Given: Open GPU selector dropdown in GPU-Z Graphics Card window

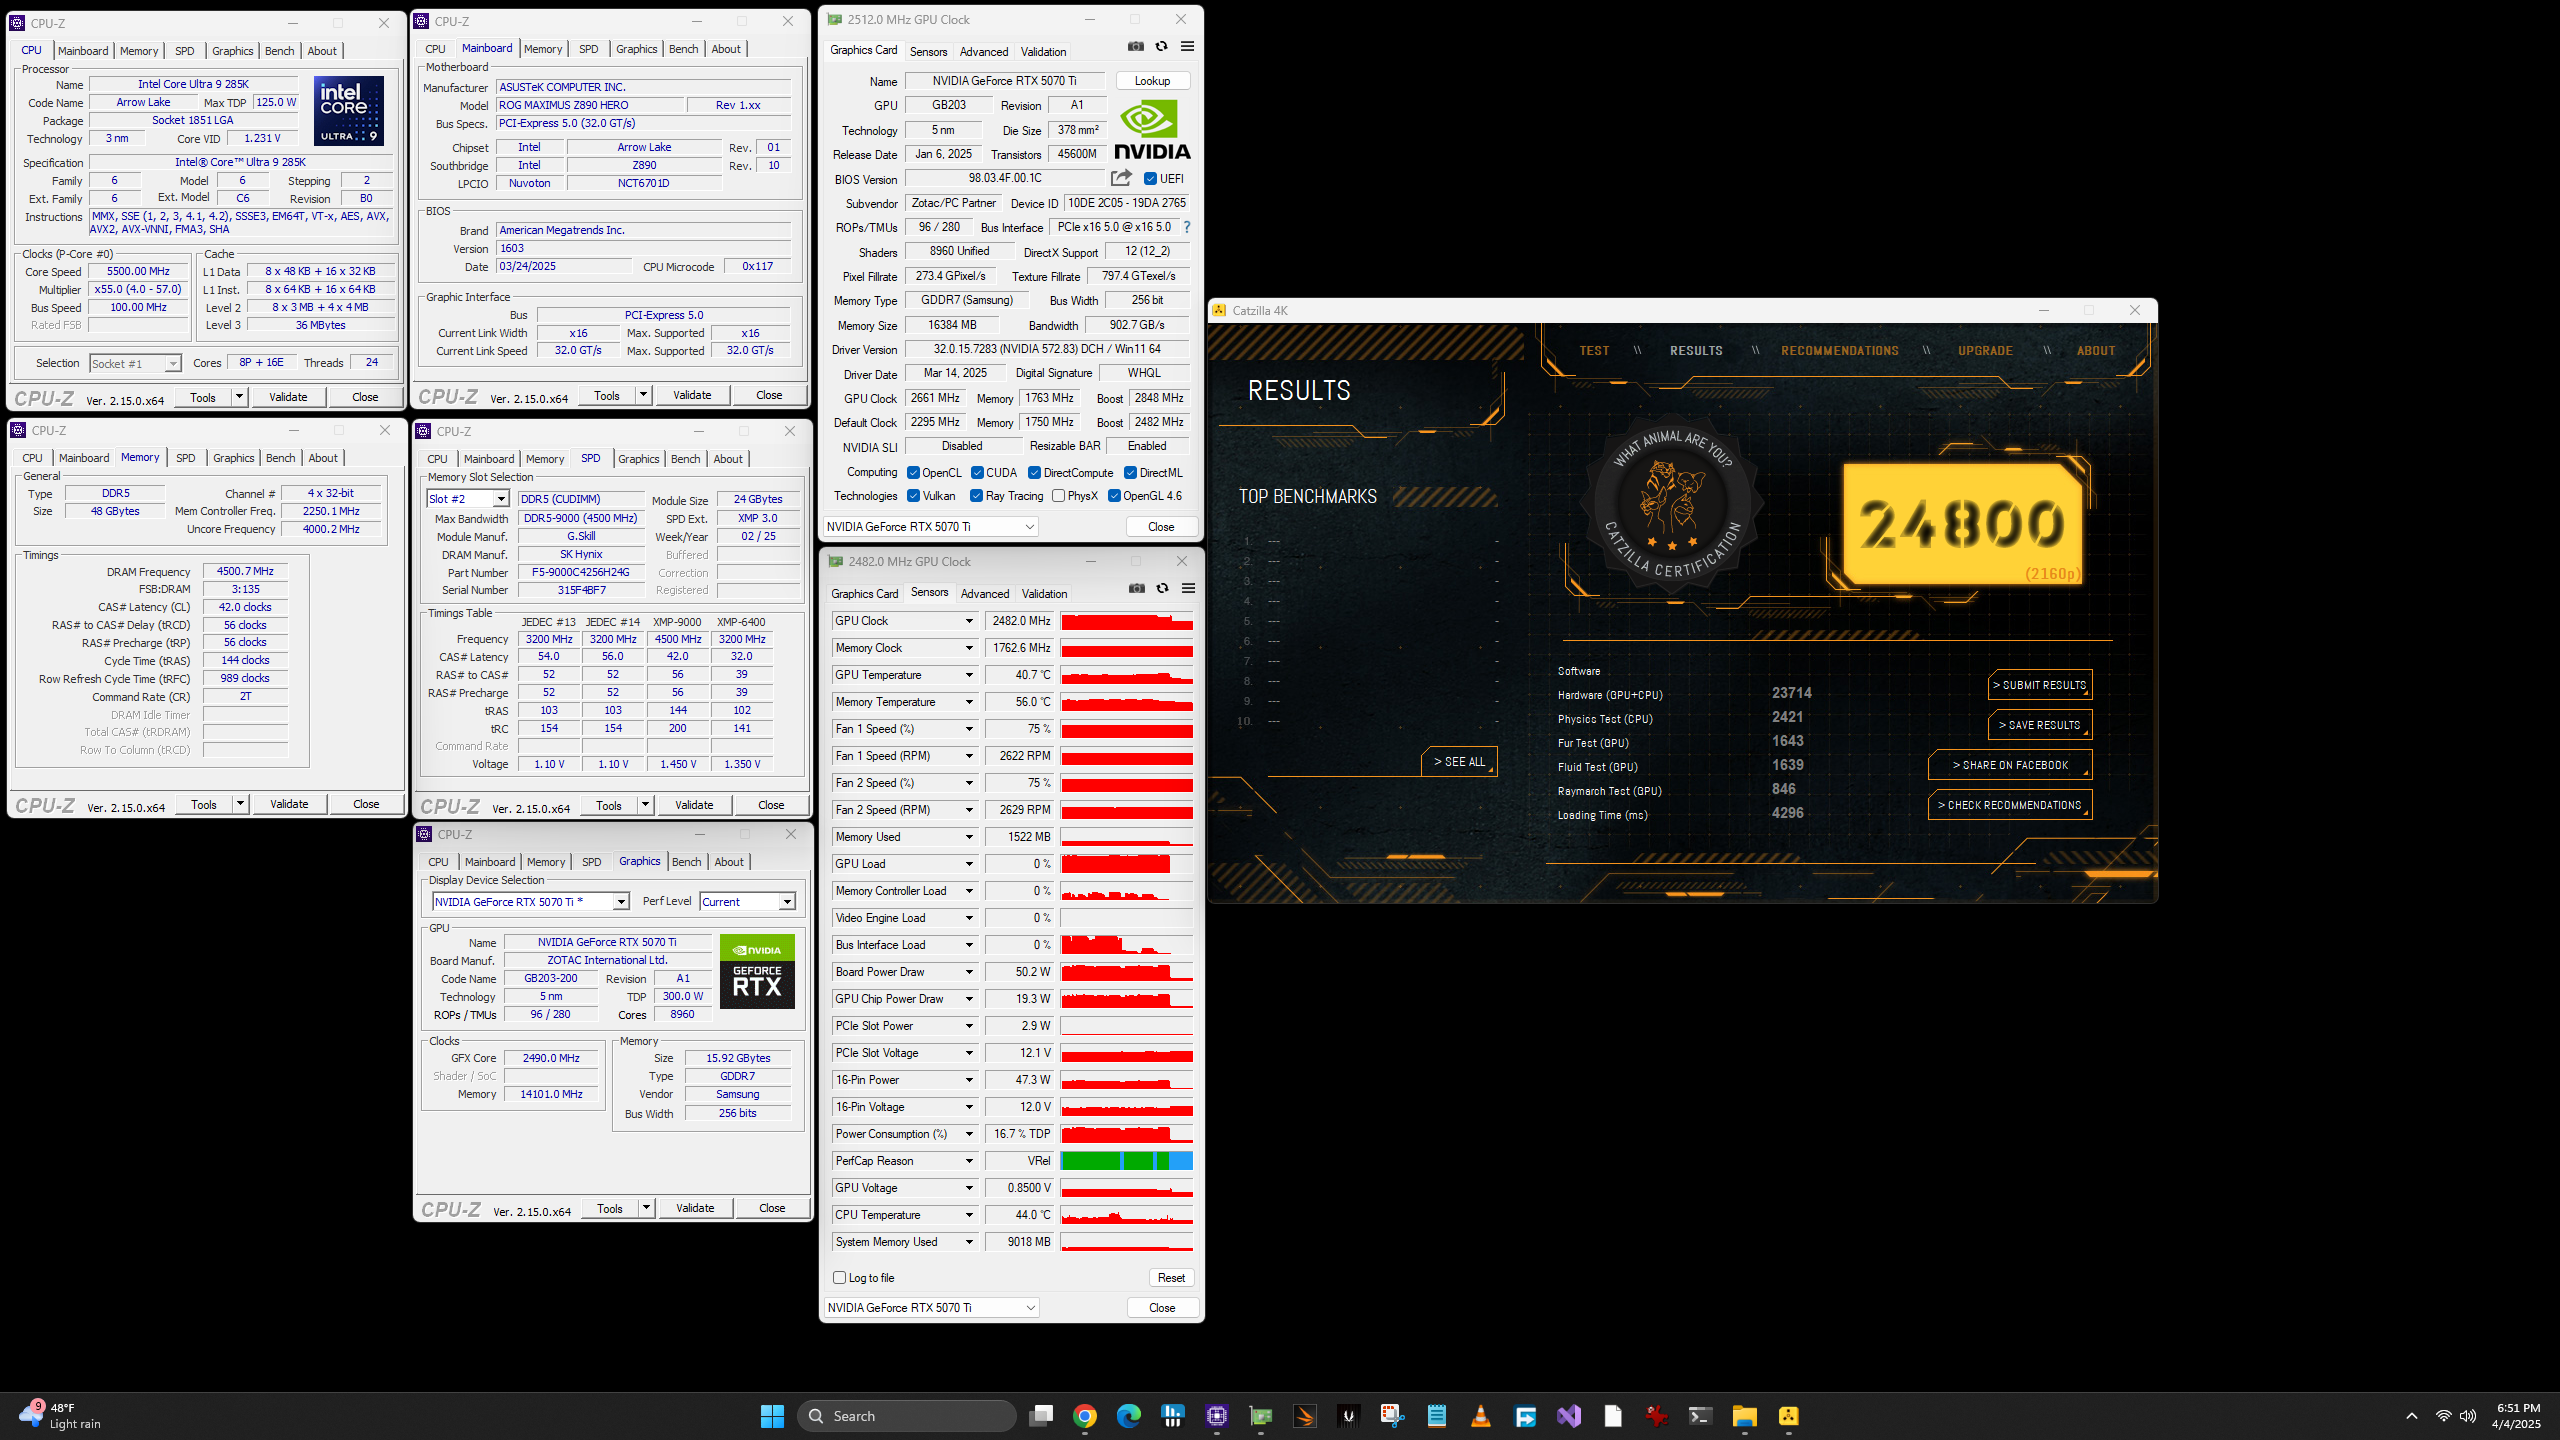Looking at the screenshot, I should tap(930, 527).
